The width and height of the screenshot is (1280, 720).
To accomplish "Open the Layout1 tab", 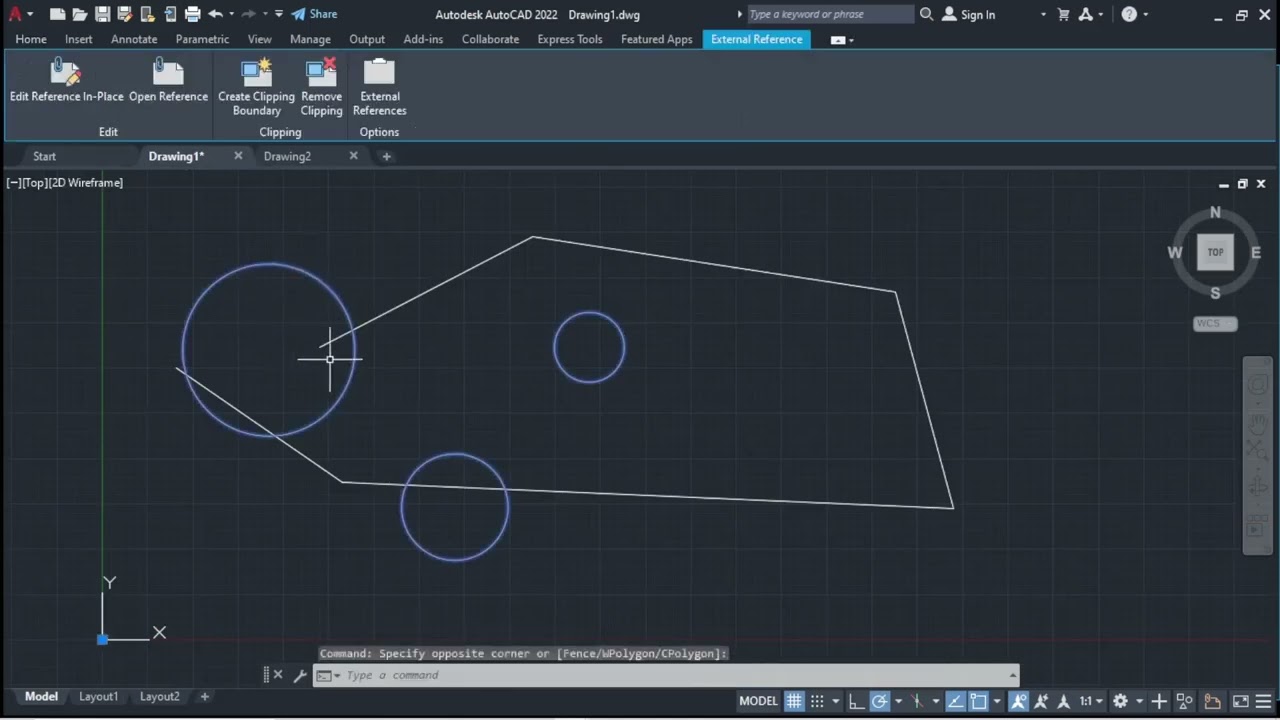I will click(98, 697).
